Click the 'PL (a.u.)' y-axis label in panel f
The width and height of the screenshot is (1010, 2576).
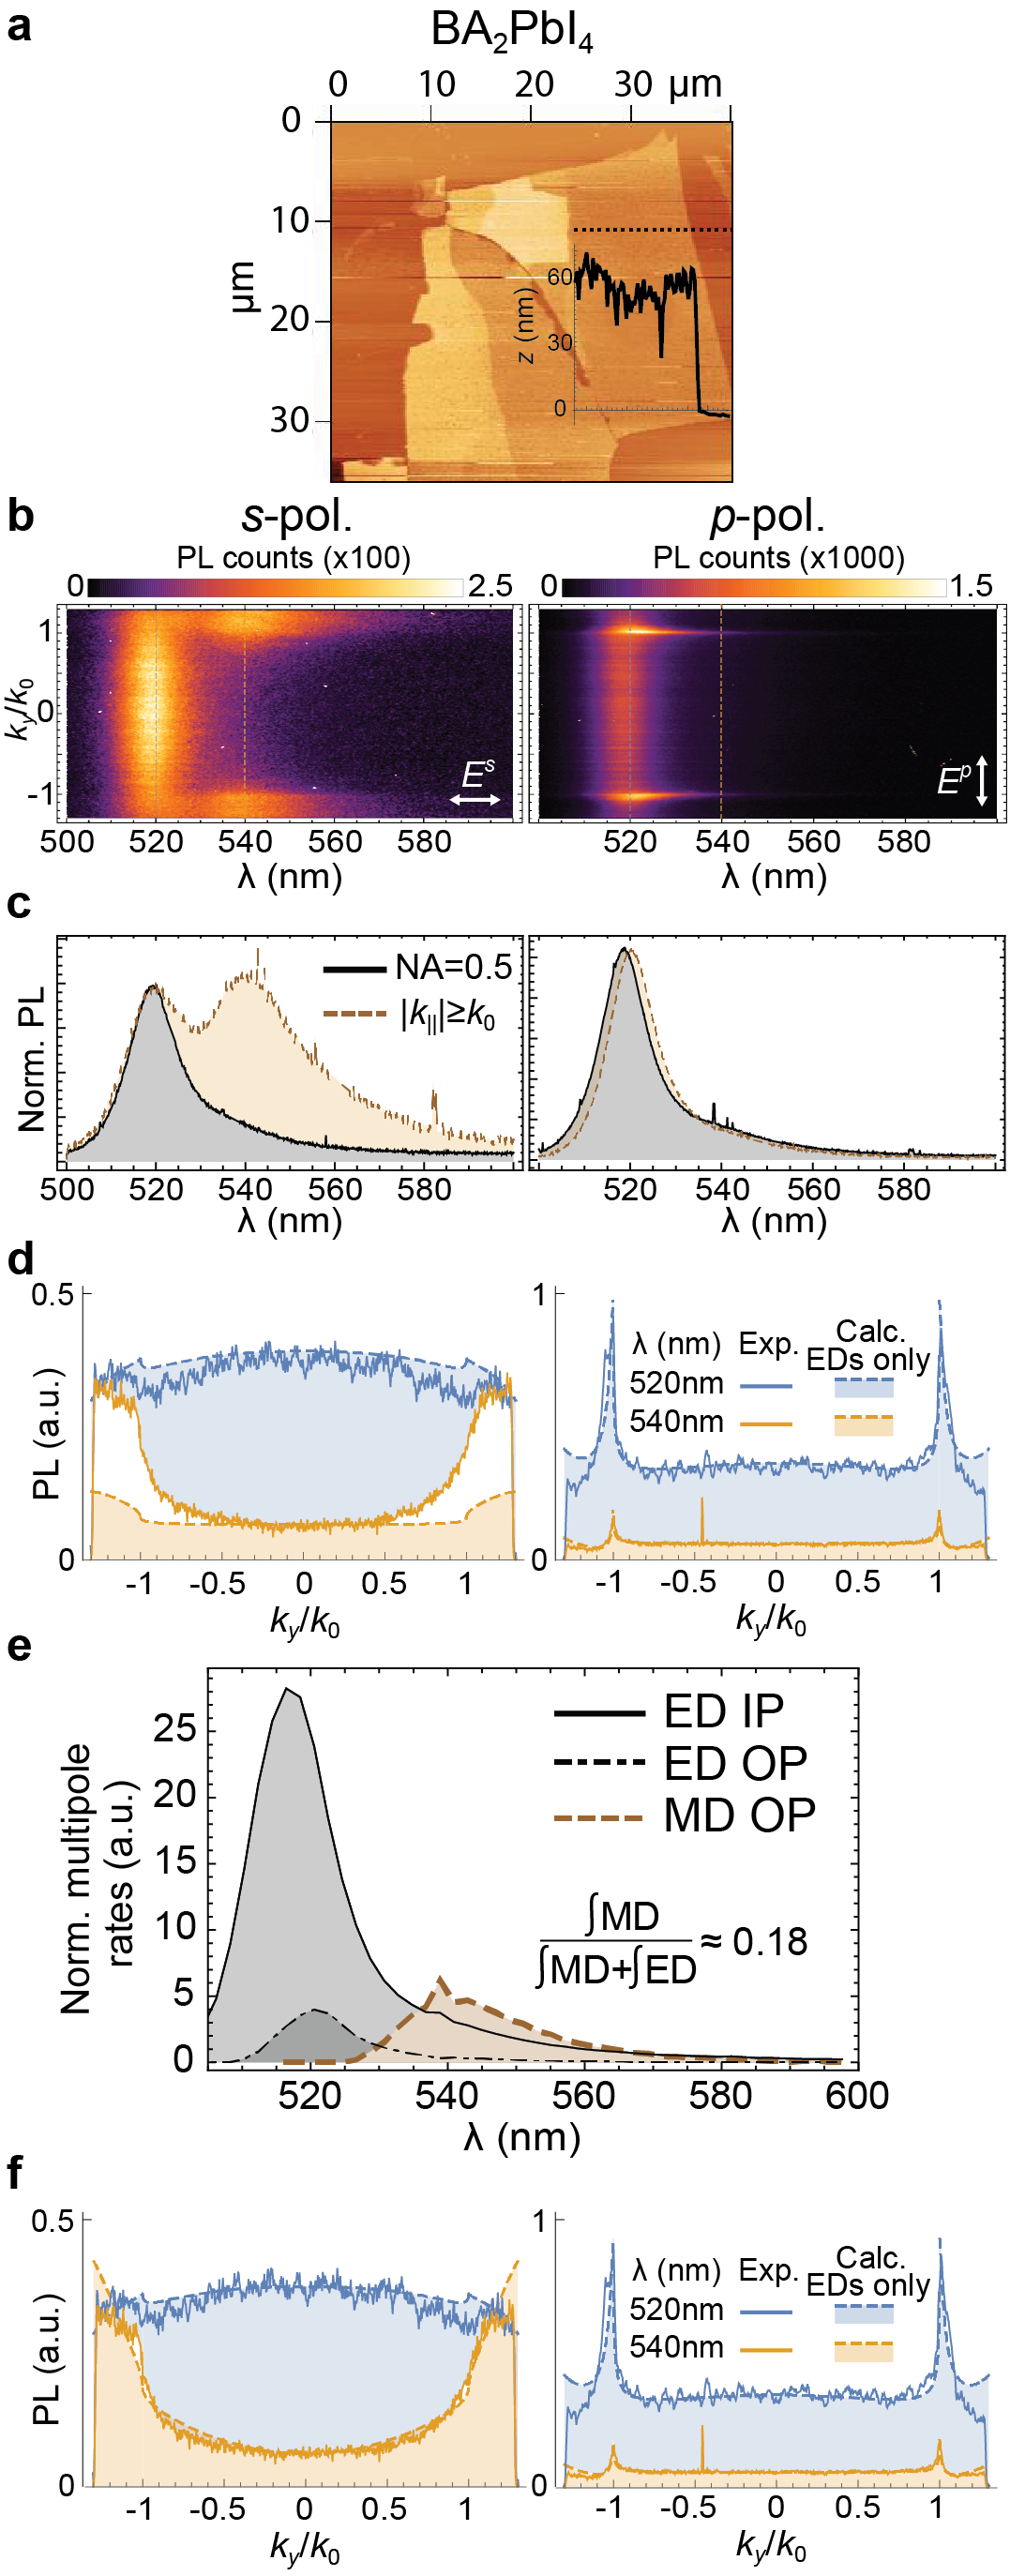46,2359
